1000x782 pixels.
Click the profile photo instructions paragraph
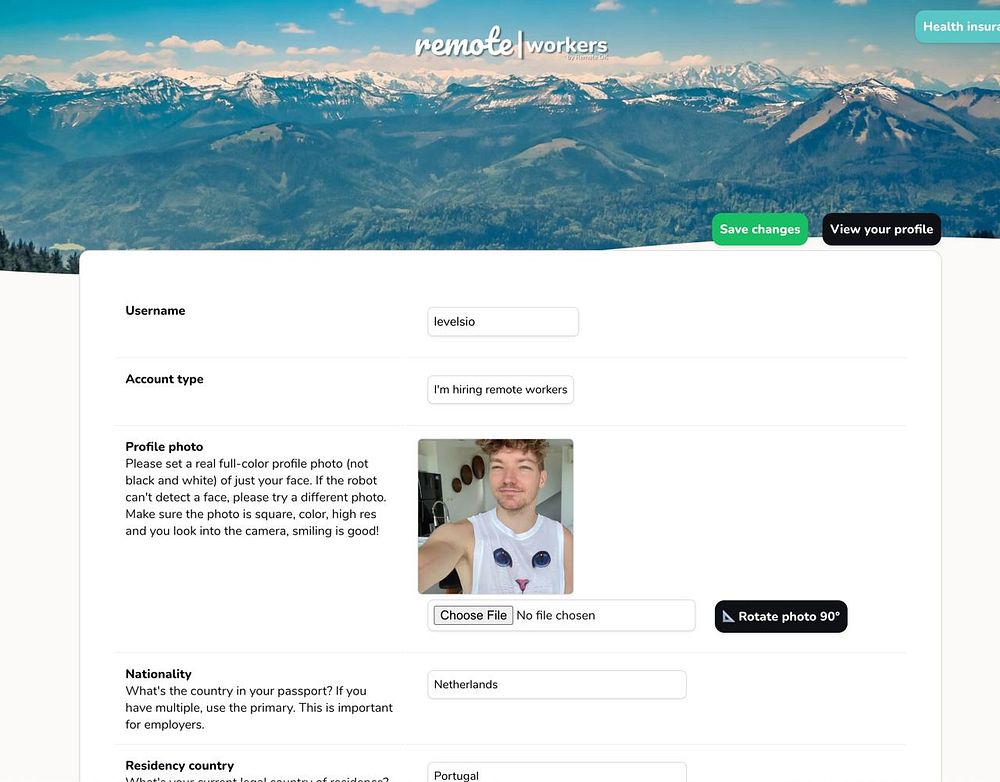click(256, 497)
